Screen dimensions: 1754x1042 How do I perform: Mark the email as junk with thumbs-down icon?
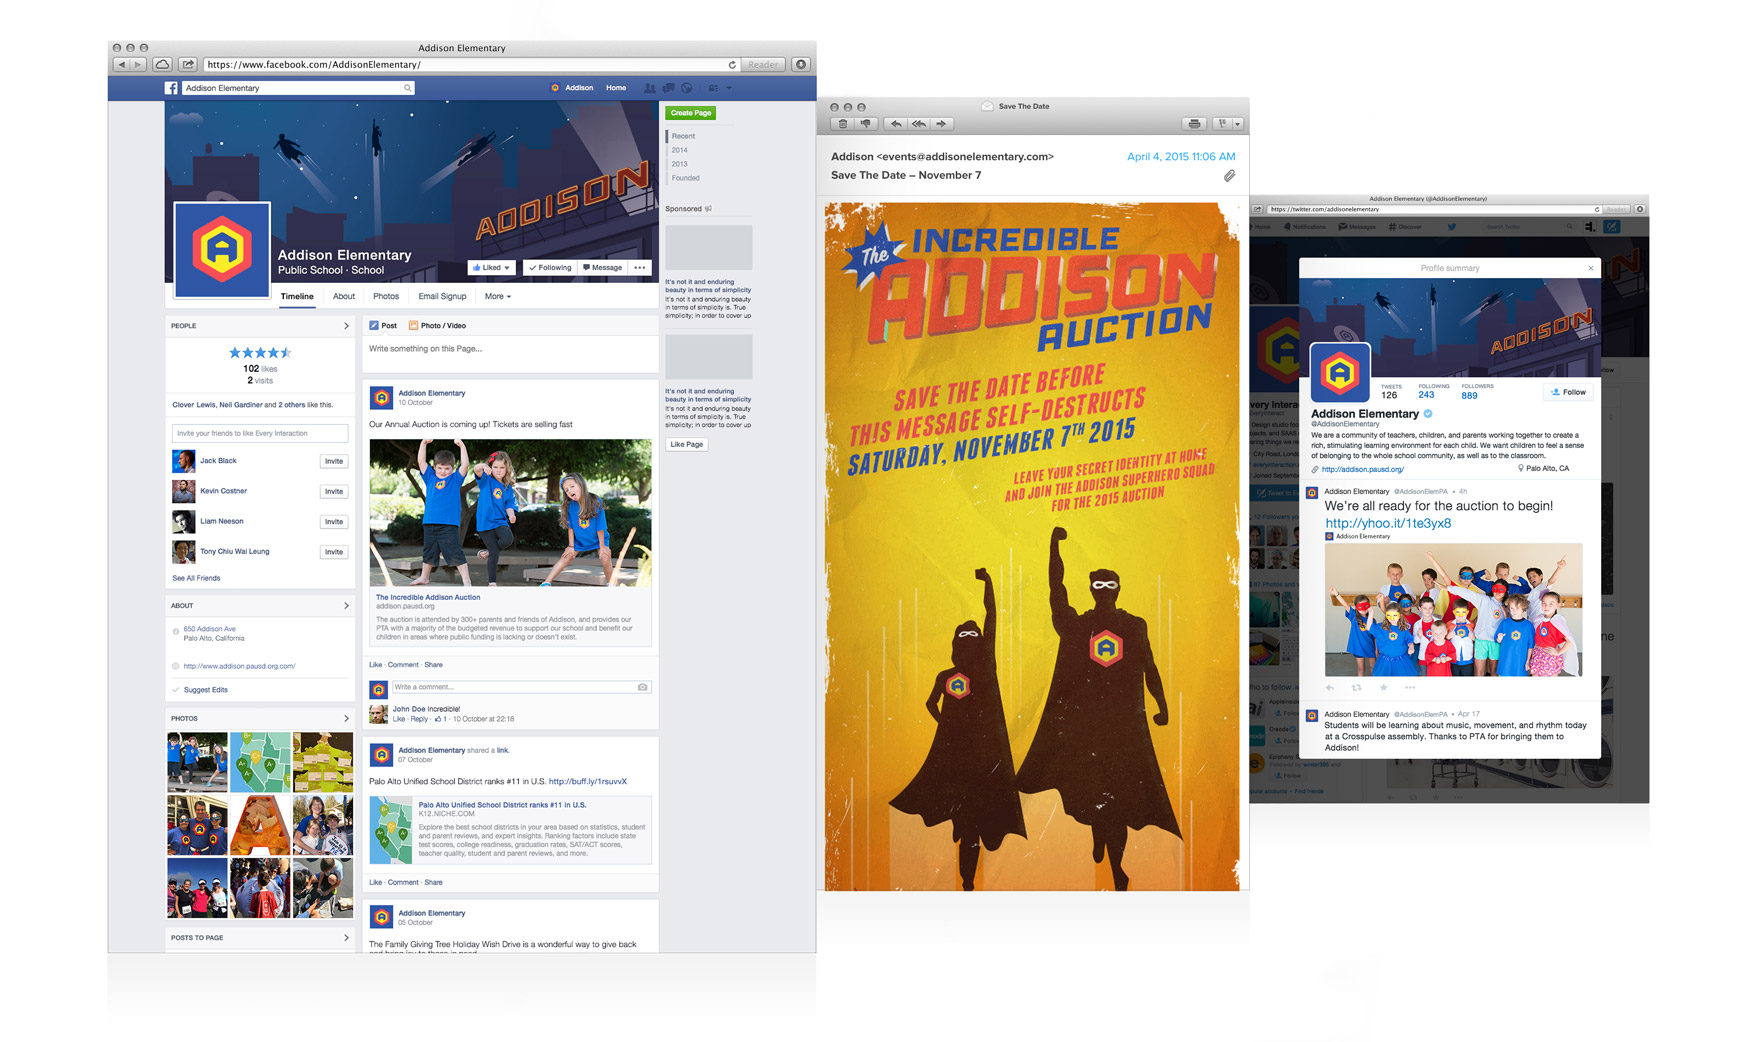[866, 124]
